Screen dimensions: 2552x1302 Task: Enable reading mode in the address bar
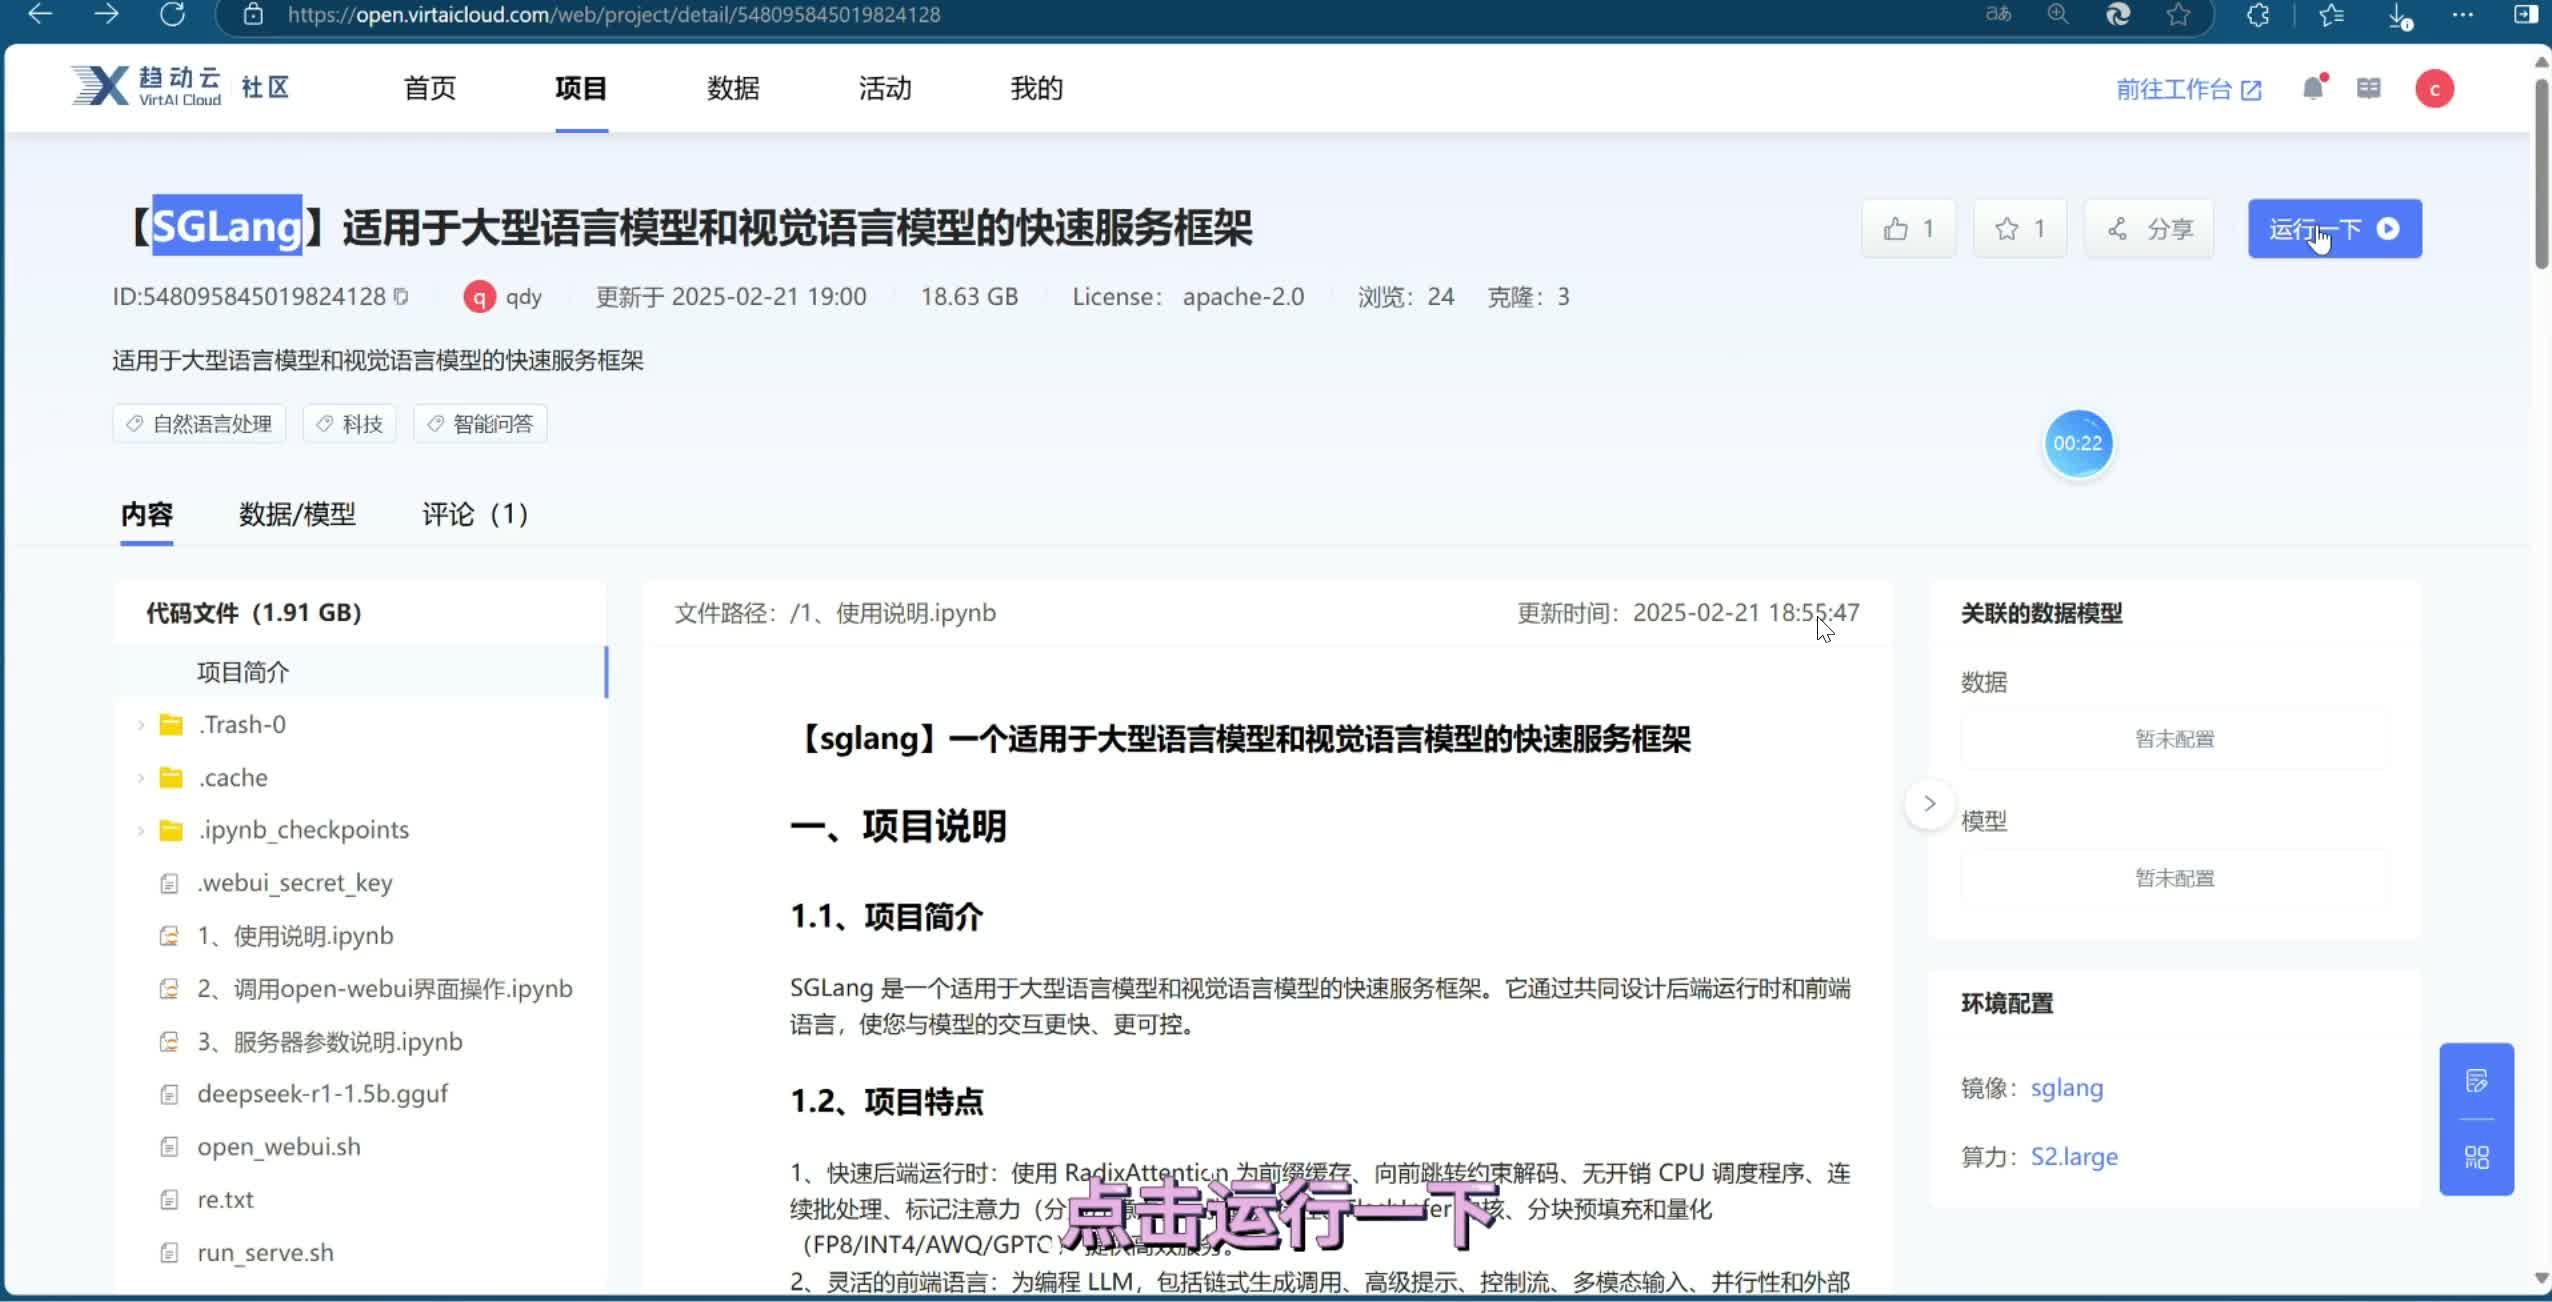pos(1996,15)
